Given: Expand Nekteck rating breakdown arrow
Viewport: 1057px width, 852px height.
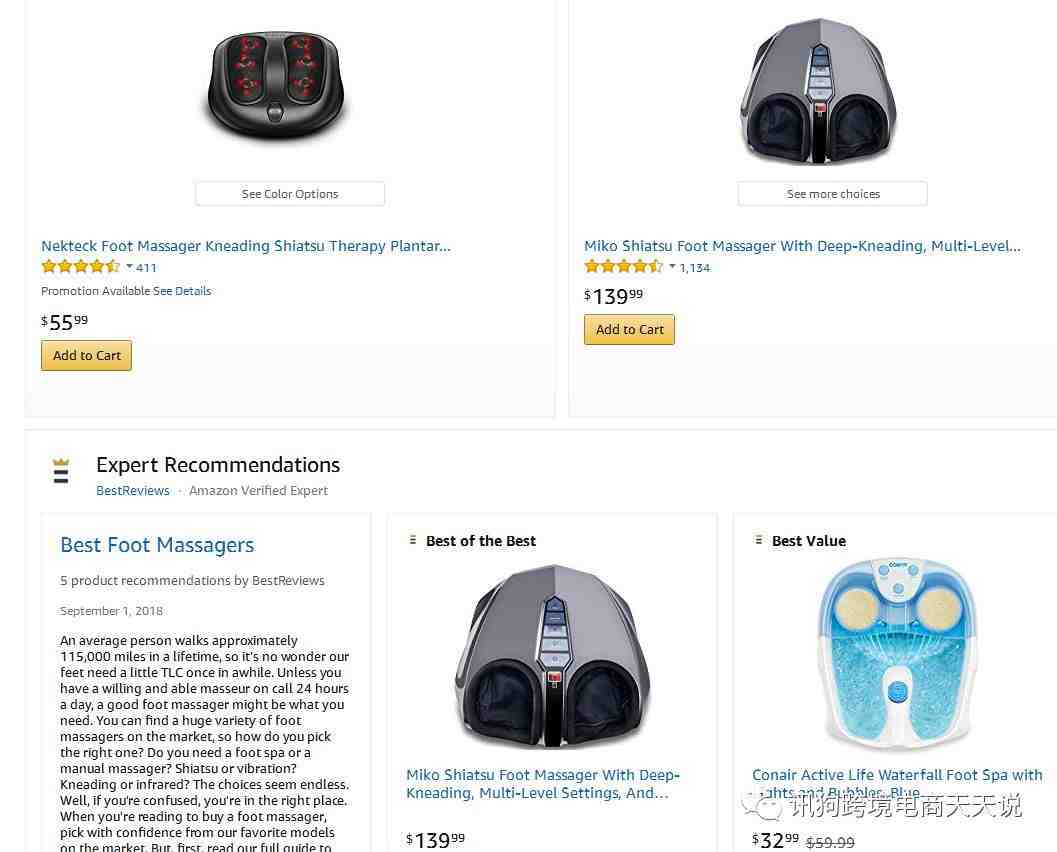Looking at the screenshot, I should point(129,266).
